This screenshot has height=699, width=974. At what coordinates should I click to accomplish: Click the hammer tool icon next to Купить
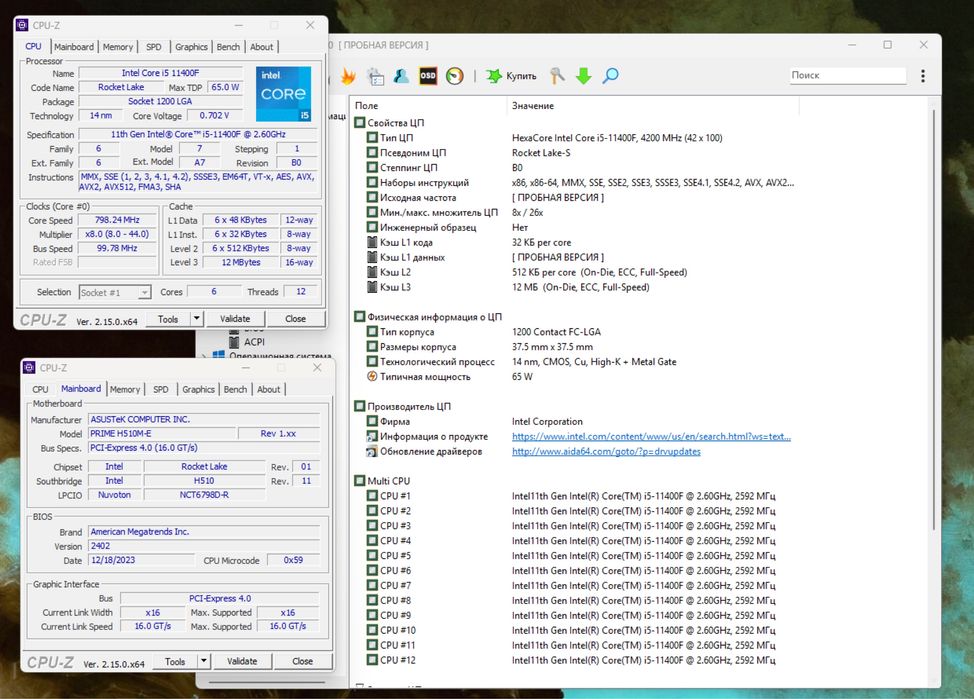558,76
